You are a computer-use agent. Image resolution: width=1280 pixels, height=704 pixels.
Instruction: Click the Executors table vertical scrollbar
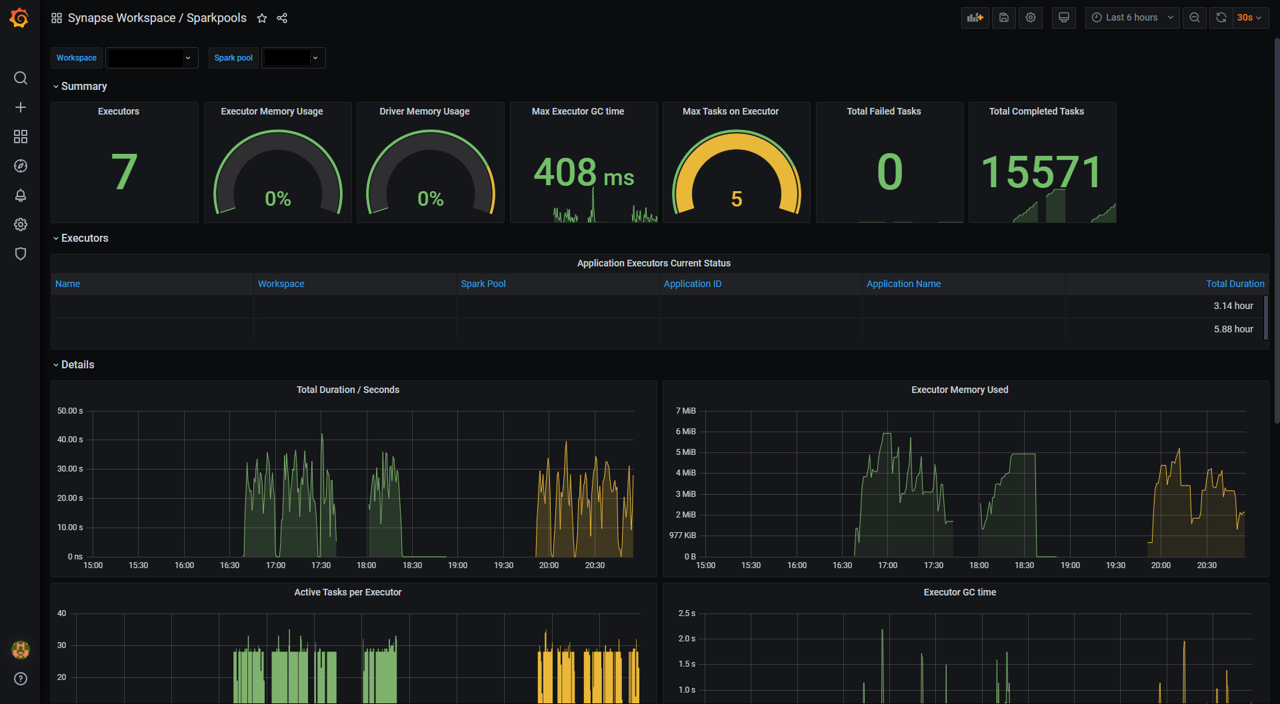(1266, 317)
